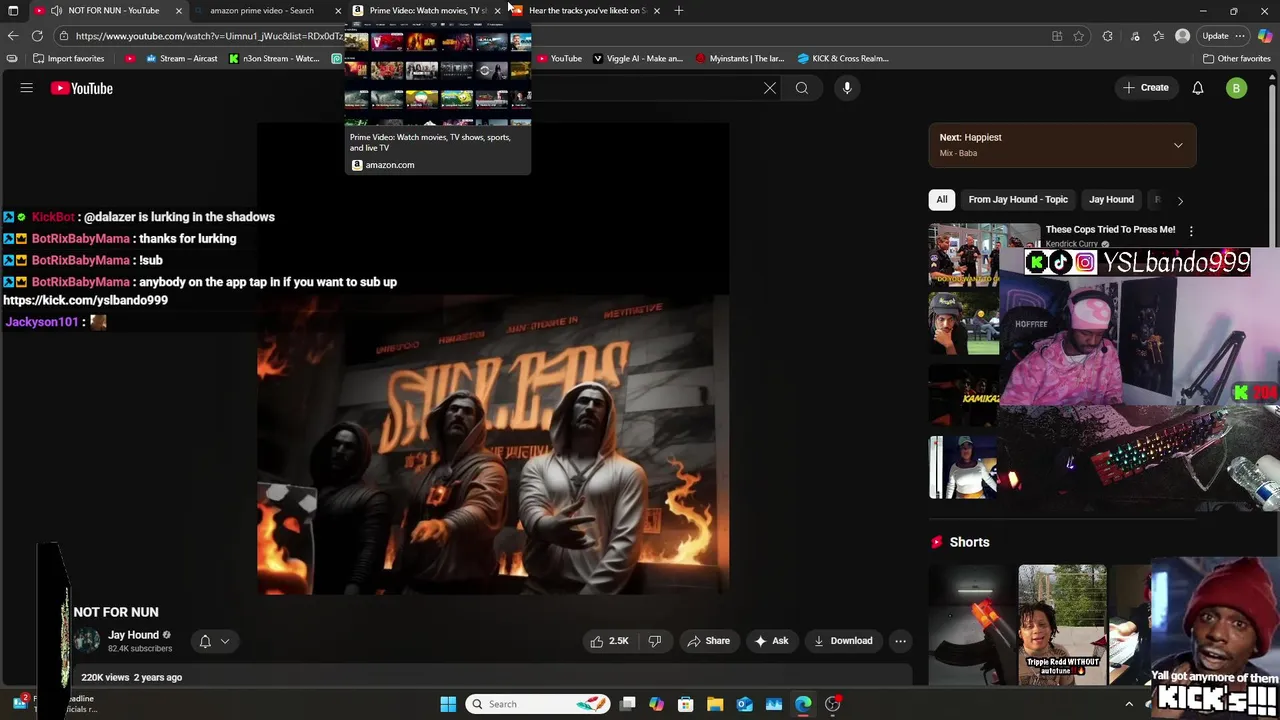1280x720 pixels.
Task: Click the 220K views 2 years ago text
Action: [131, 677]
